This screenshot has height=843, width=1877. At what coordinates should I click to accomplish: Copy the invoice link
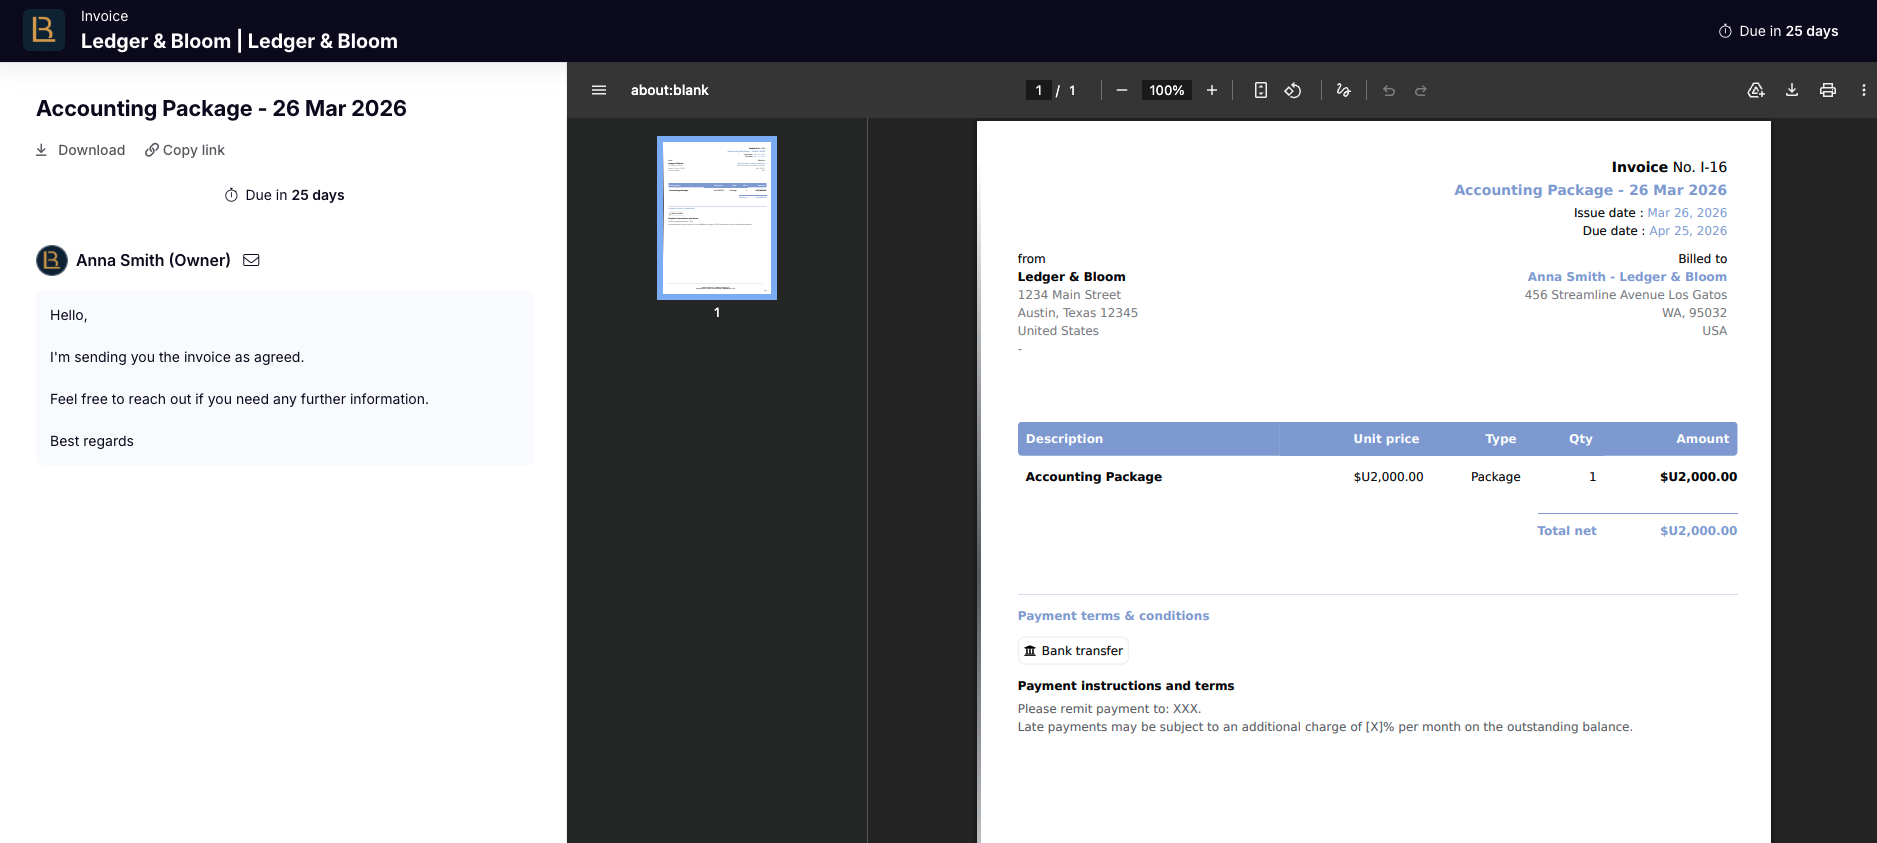[185, 150]
